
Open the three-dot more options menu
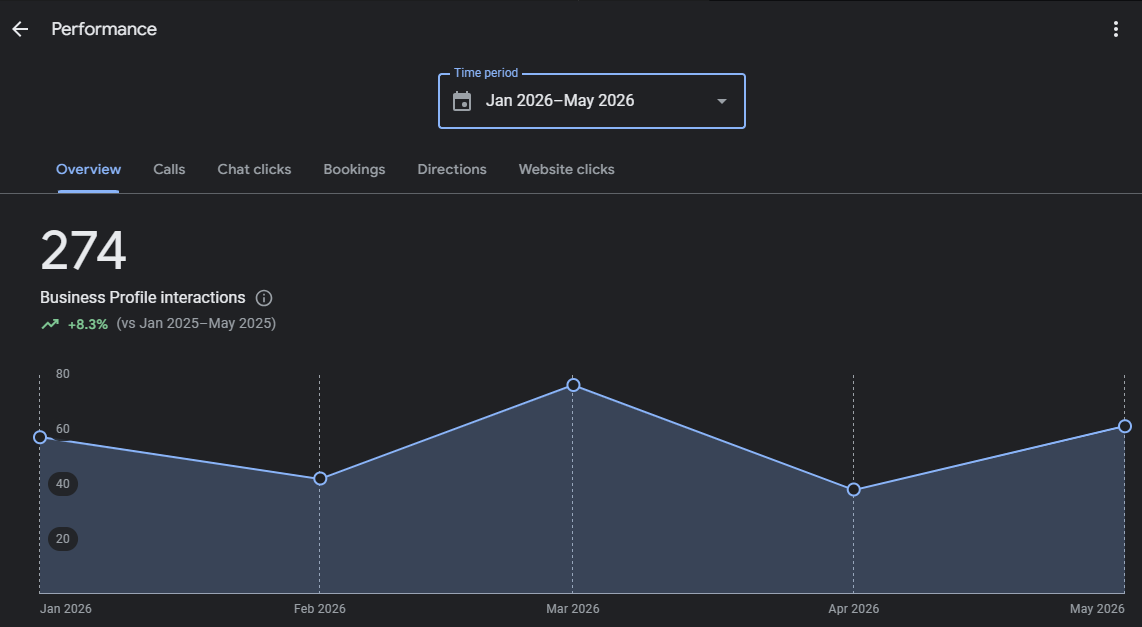coord(1115,29)
